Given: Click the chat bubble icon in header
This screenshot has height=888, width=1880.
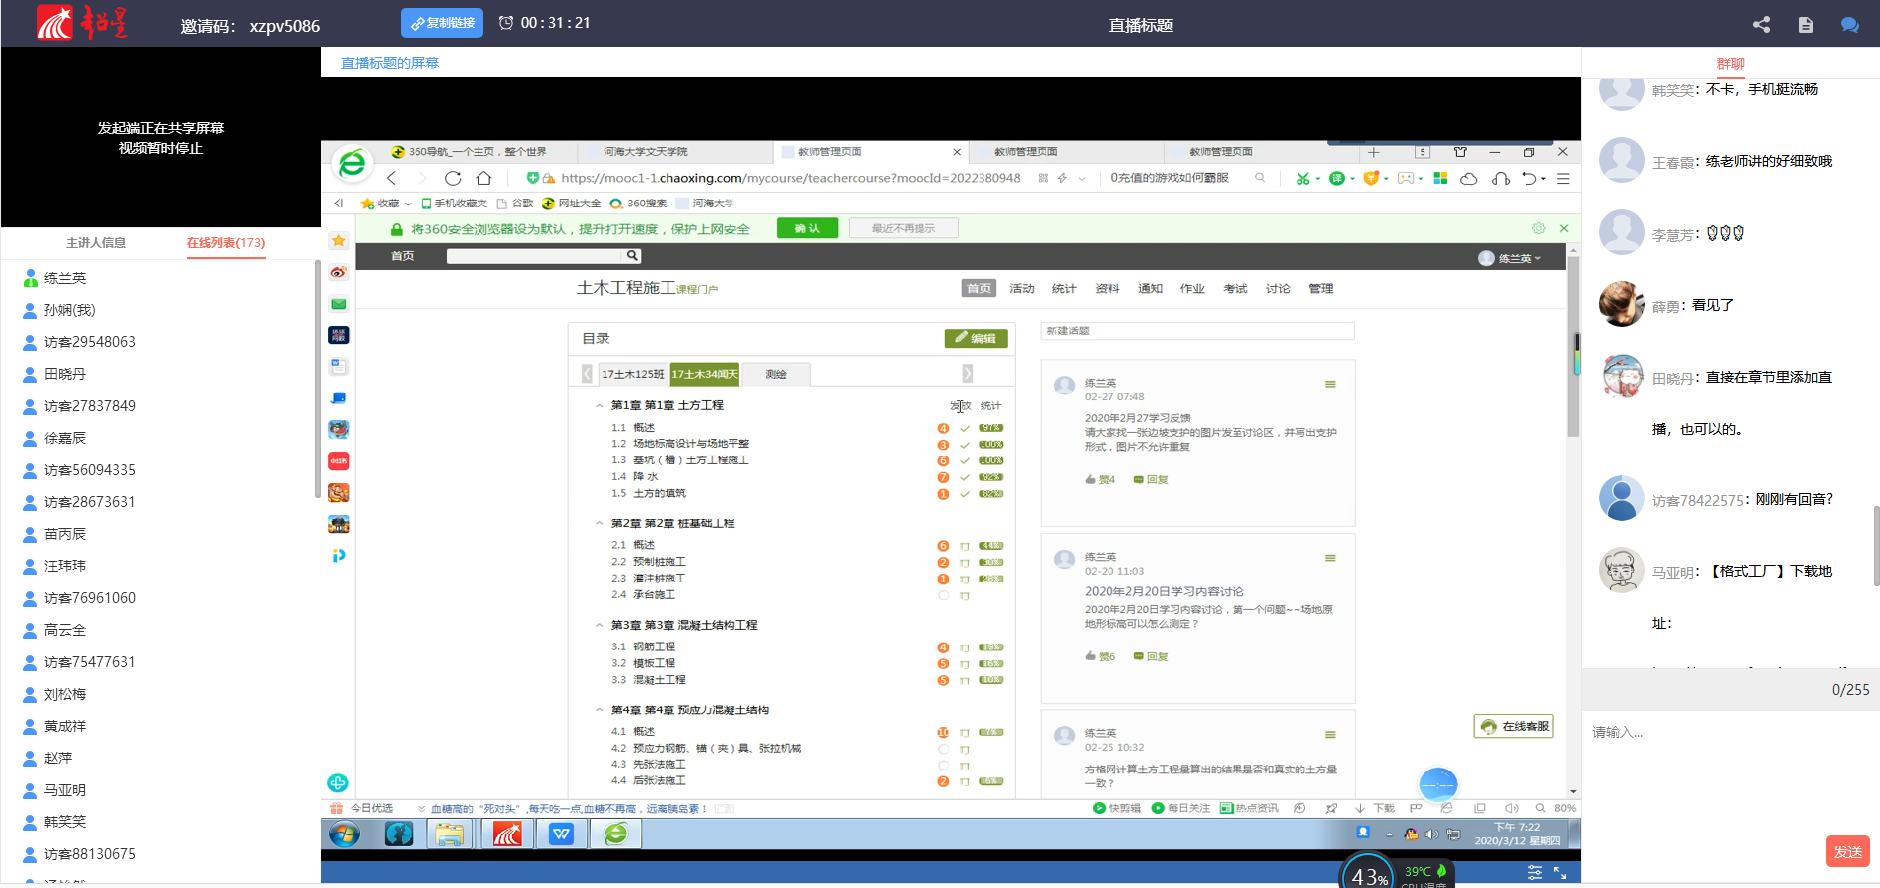Looking at the screenshot, I should [x=1849, y=25].
